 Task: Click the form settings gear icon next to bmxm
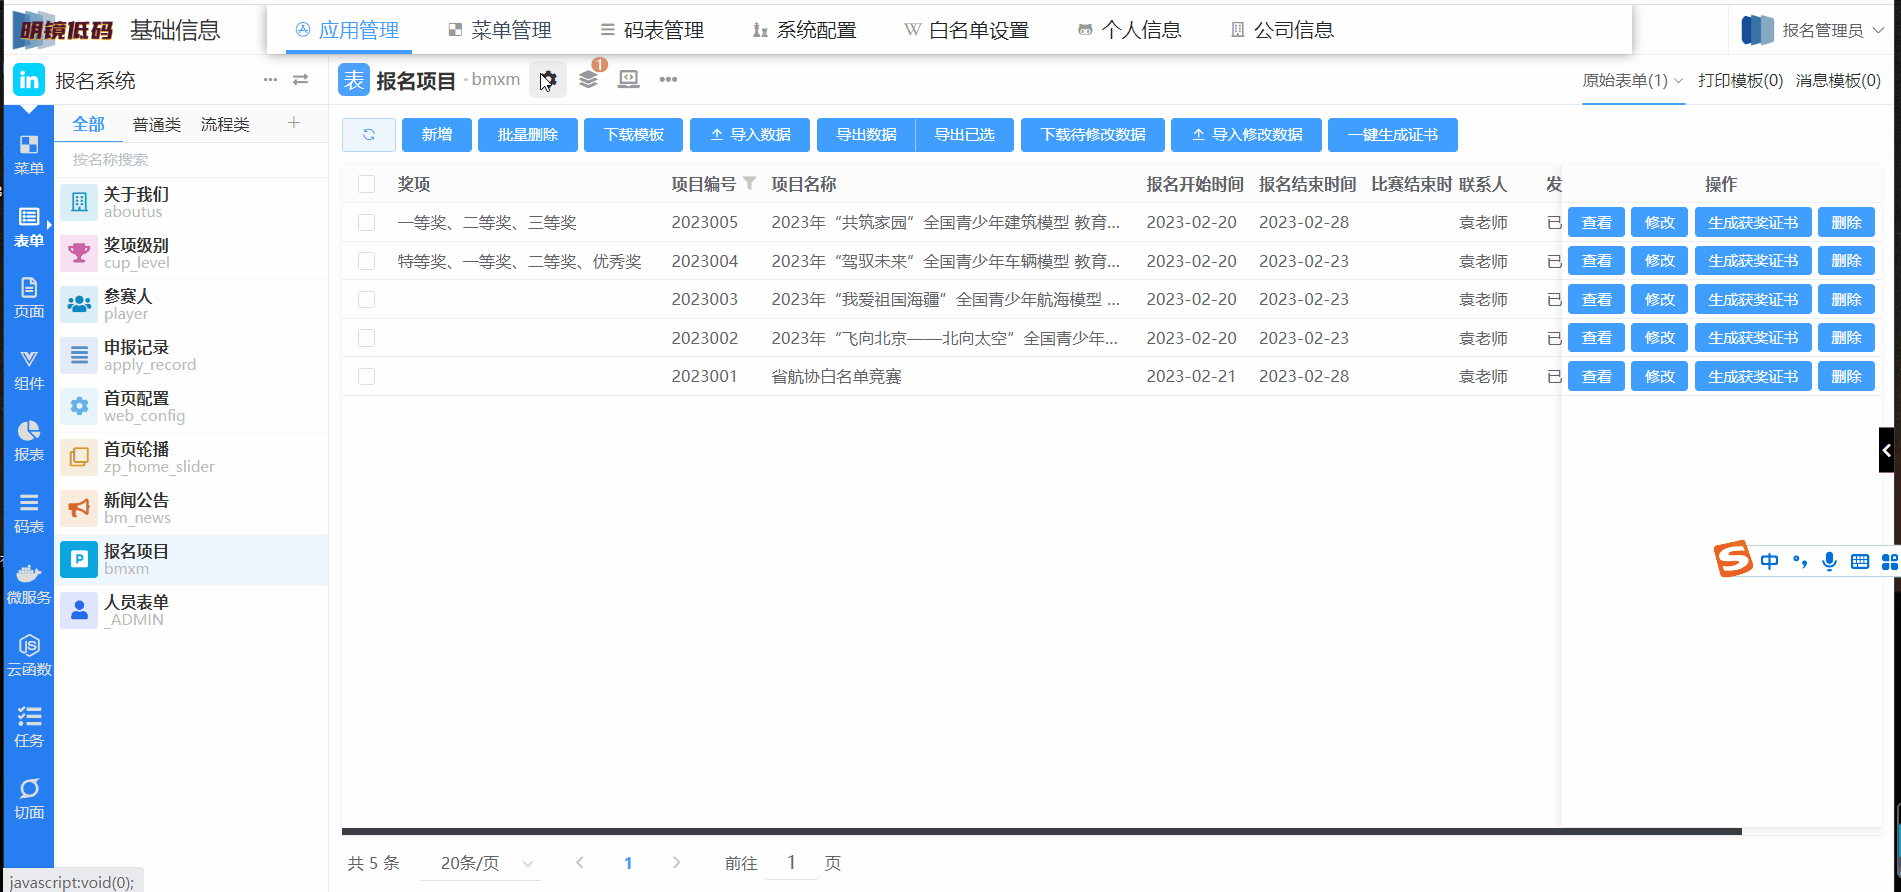coord(548,79)
